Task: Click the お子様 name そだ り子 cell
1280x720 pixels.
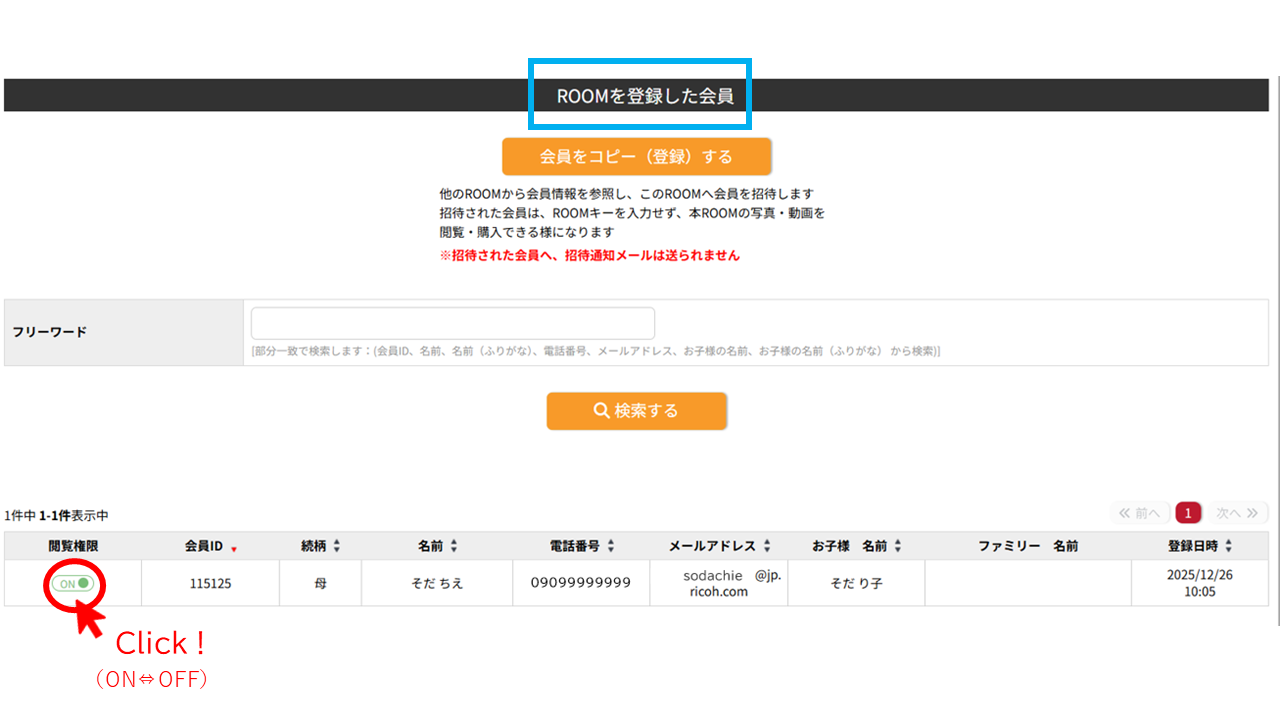Action: (x=855, y=584)
